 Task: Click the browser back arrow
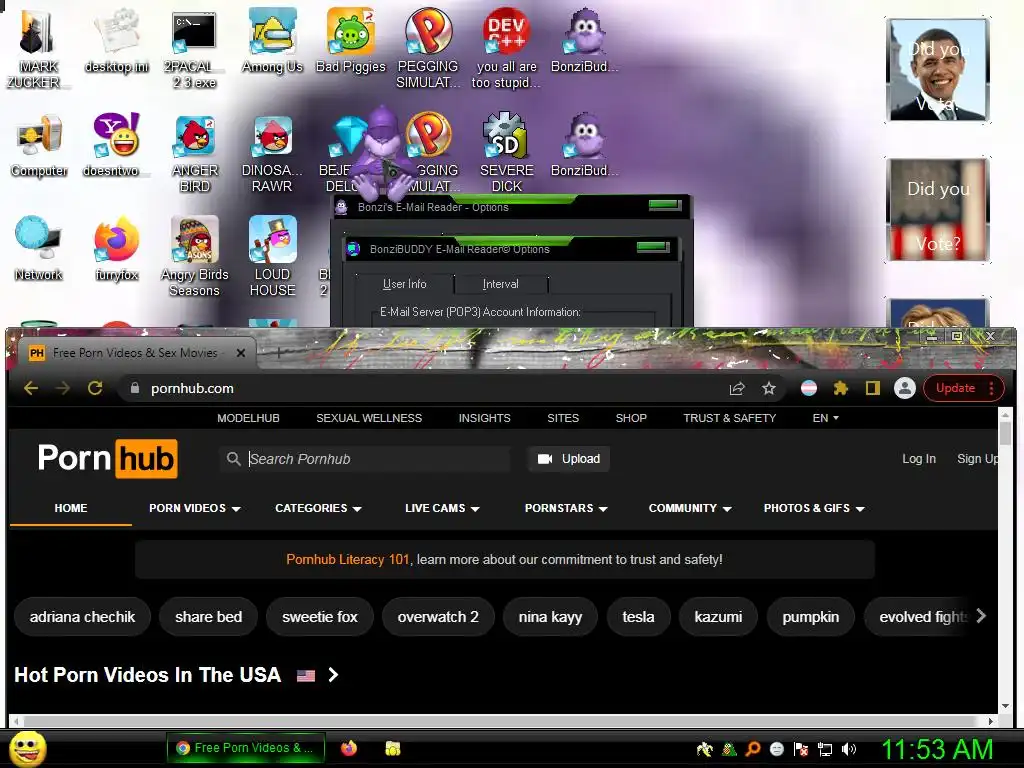click(x=31, y=389)
